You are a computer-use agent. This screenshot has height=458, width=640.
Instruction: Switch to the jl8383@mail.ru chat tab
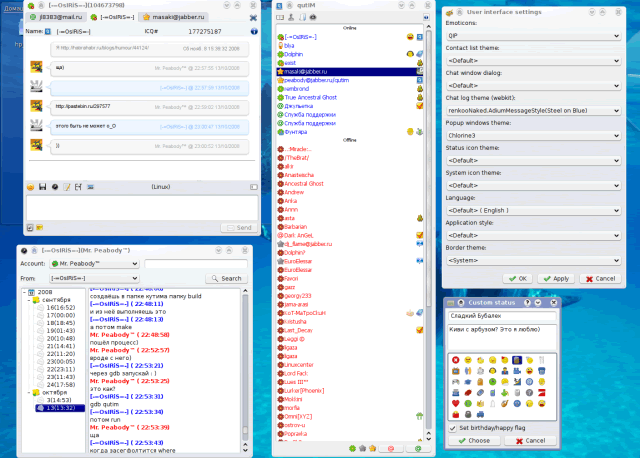[x=56, y=17]
